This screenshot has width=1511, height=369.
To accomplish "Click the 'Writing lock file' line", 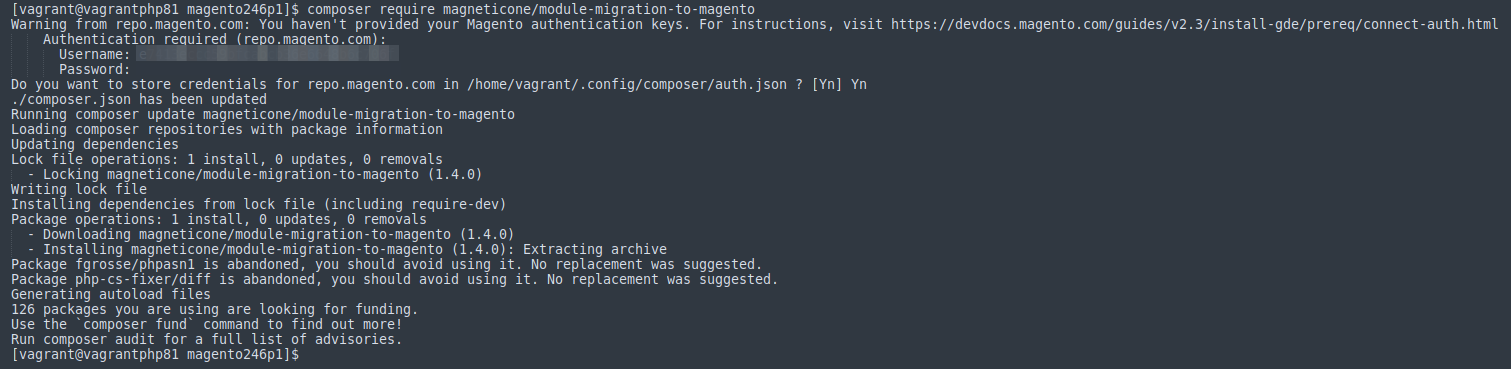I will click(78, 189).
